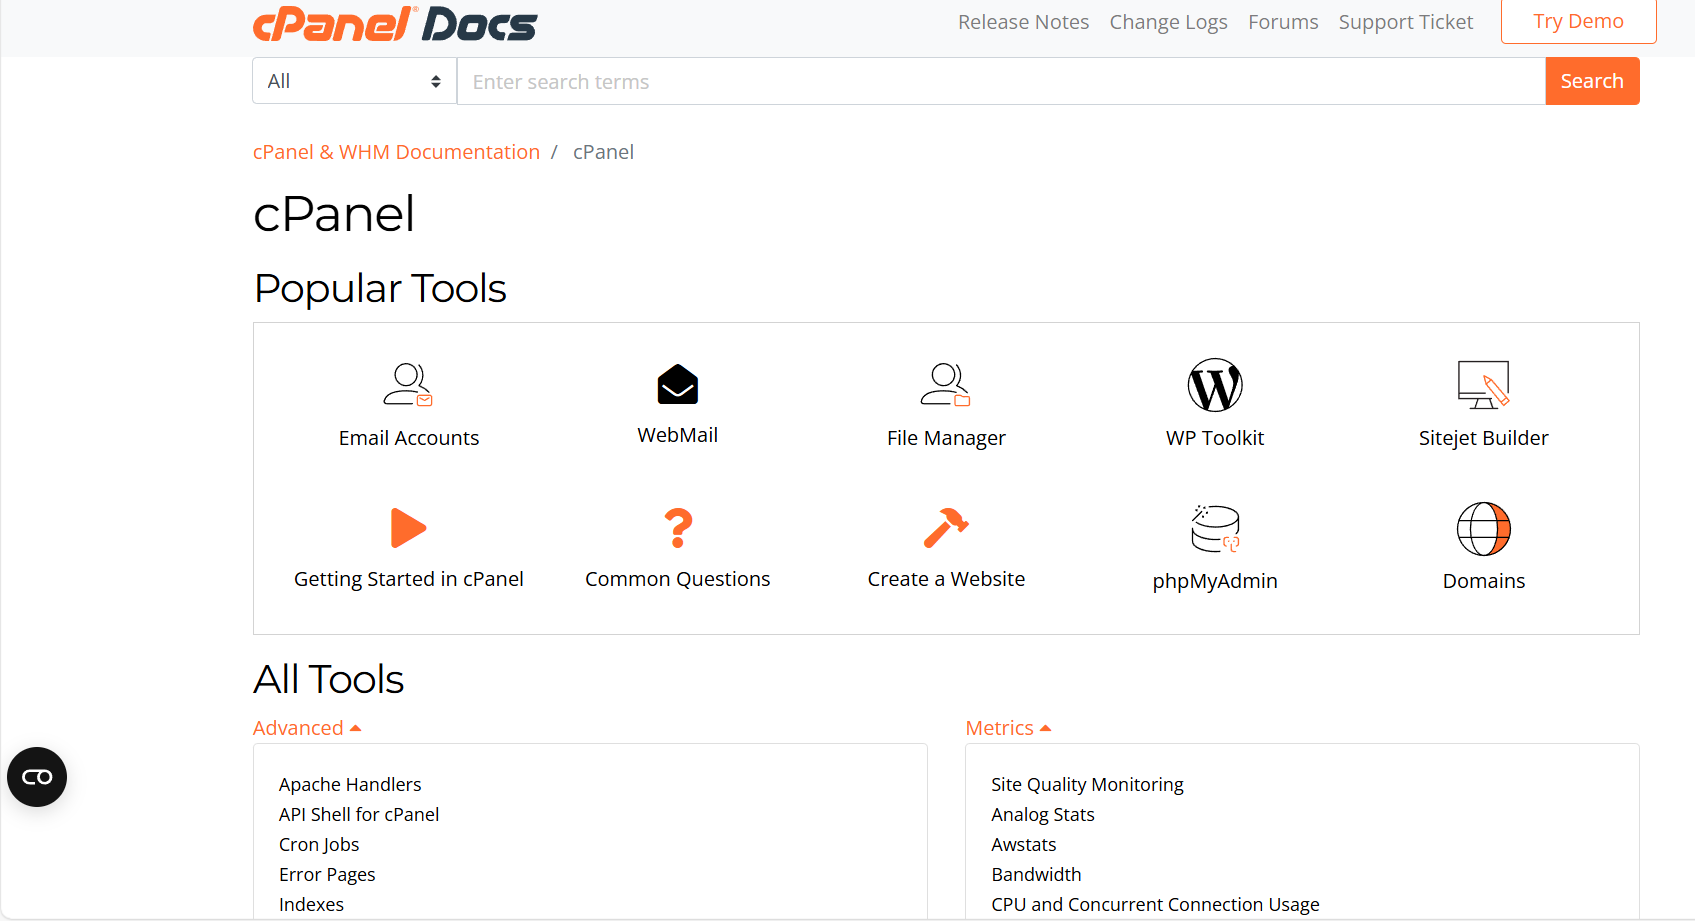Click the Common Questions question-mark icon
This screenshot has height=921, width=1695.
click(678, 528)
